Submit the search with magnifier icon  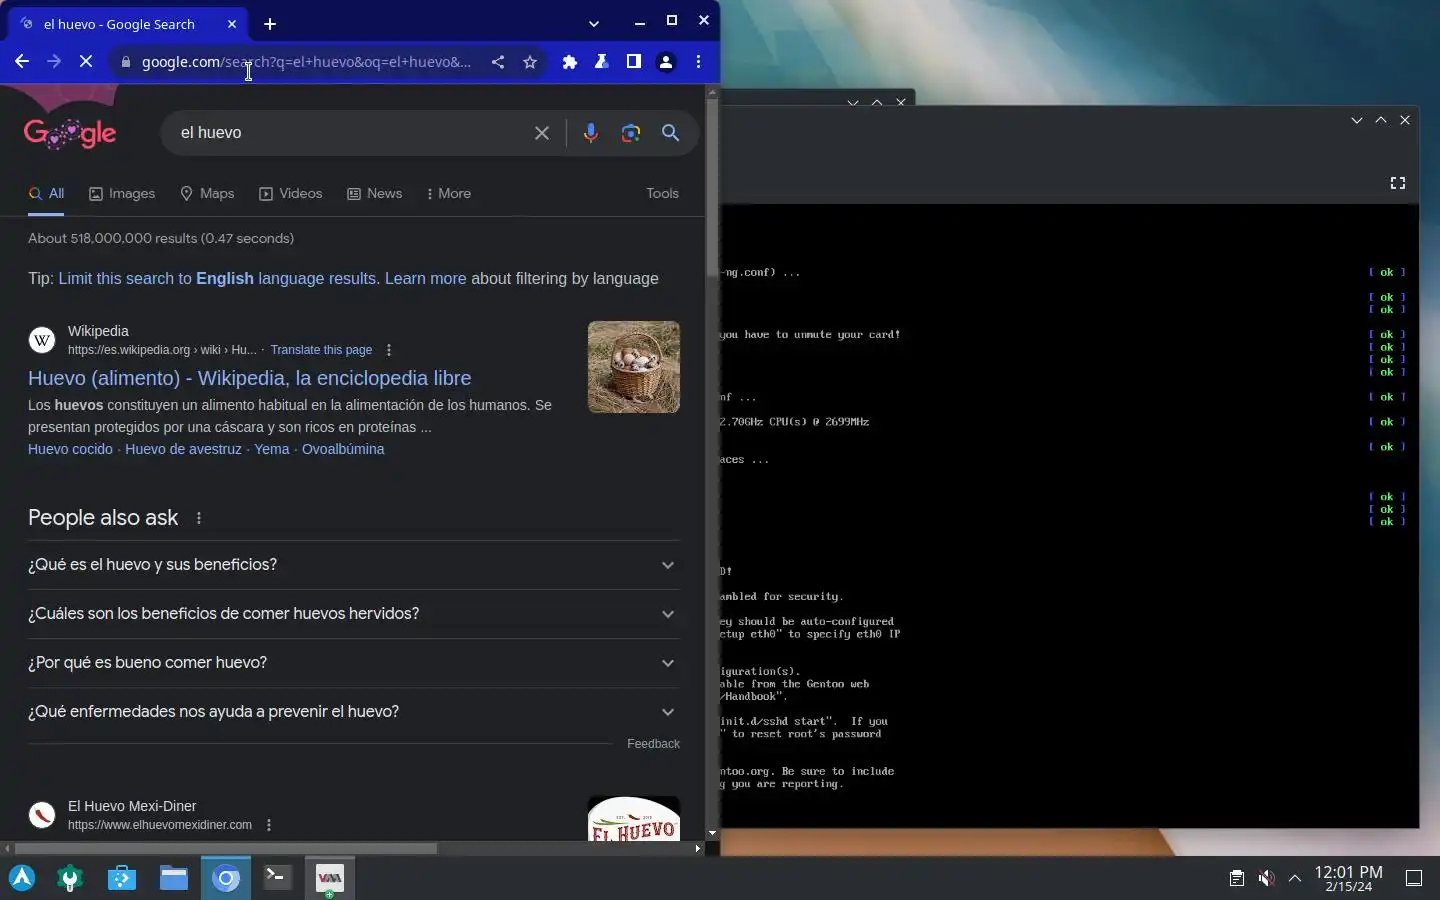point(671,133)
